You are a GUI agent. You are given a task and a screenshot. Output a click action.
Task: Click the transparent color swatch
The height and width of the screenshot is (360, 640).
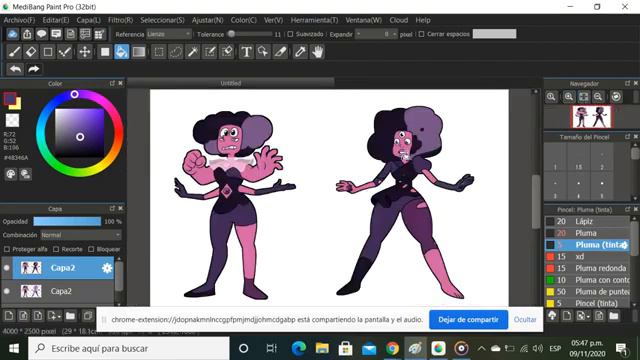[12, 120]
